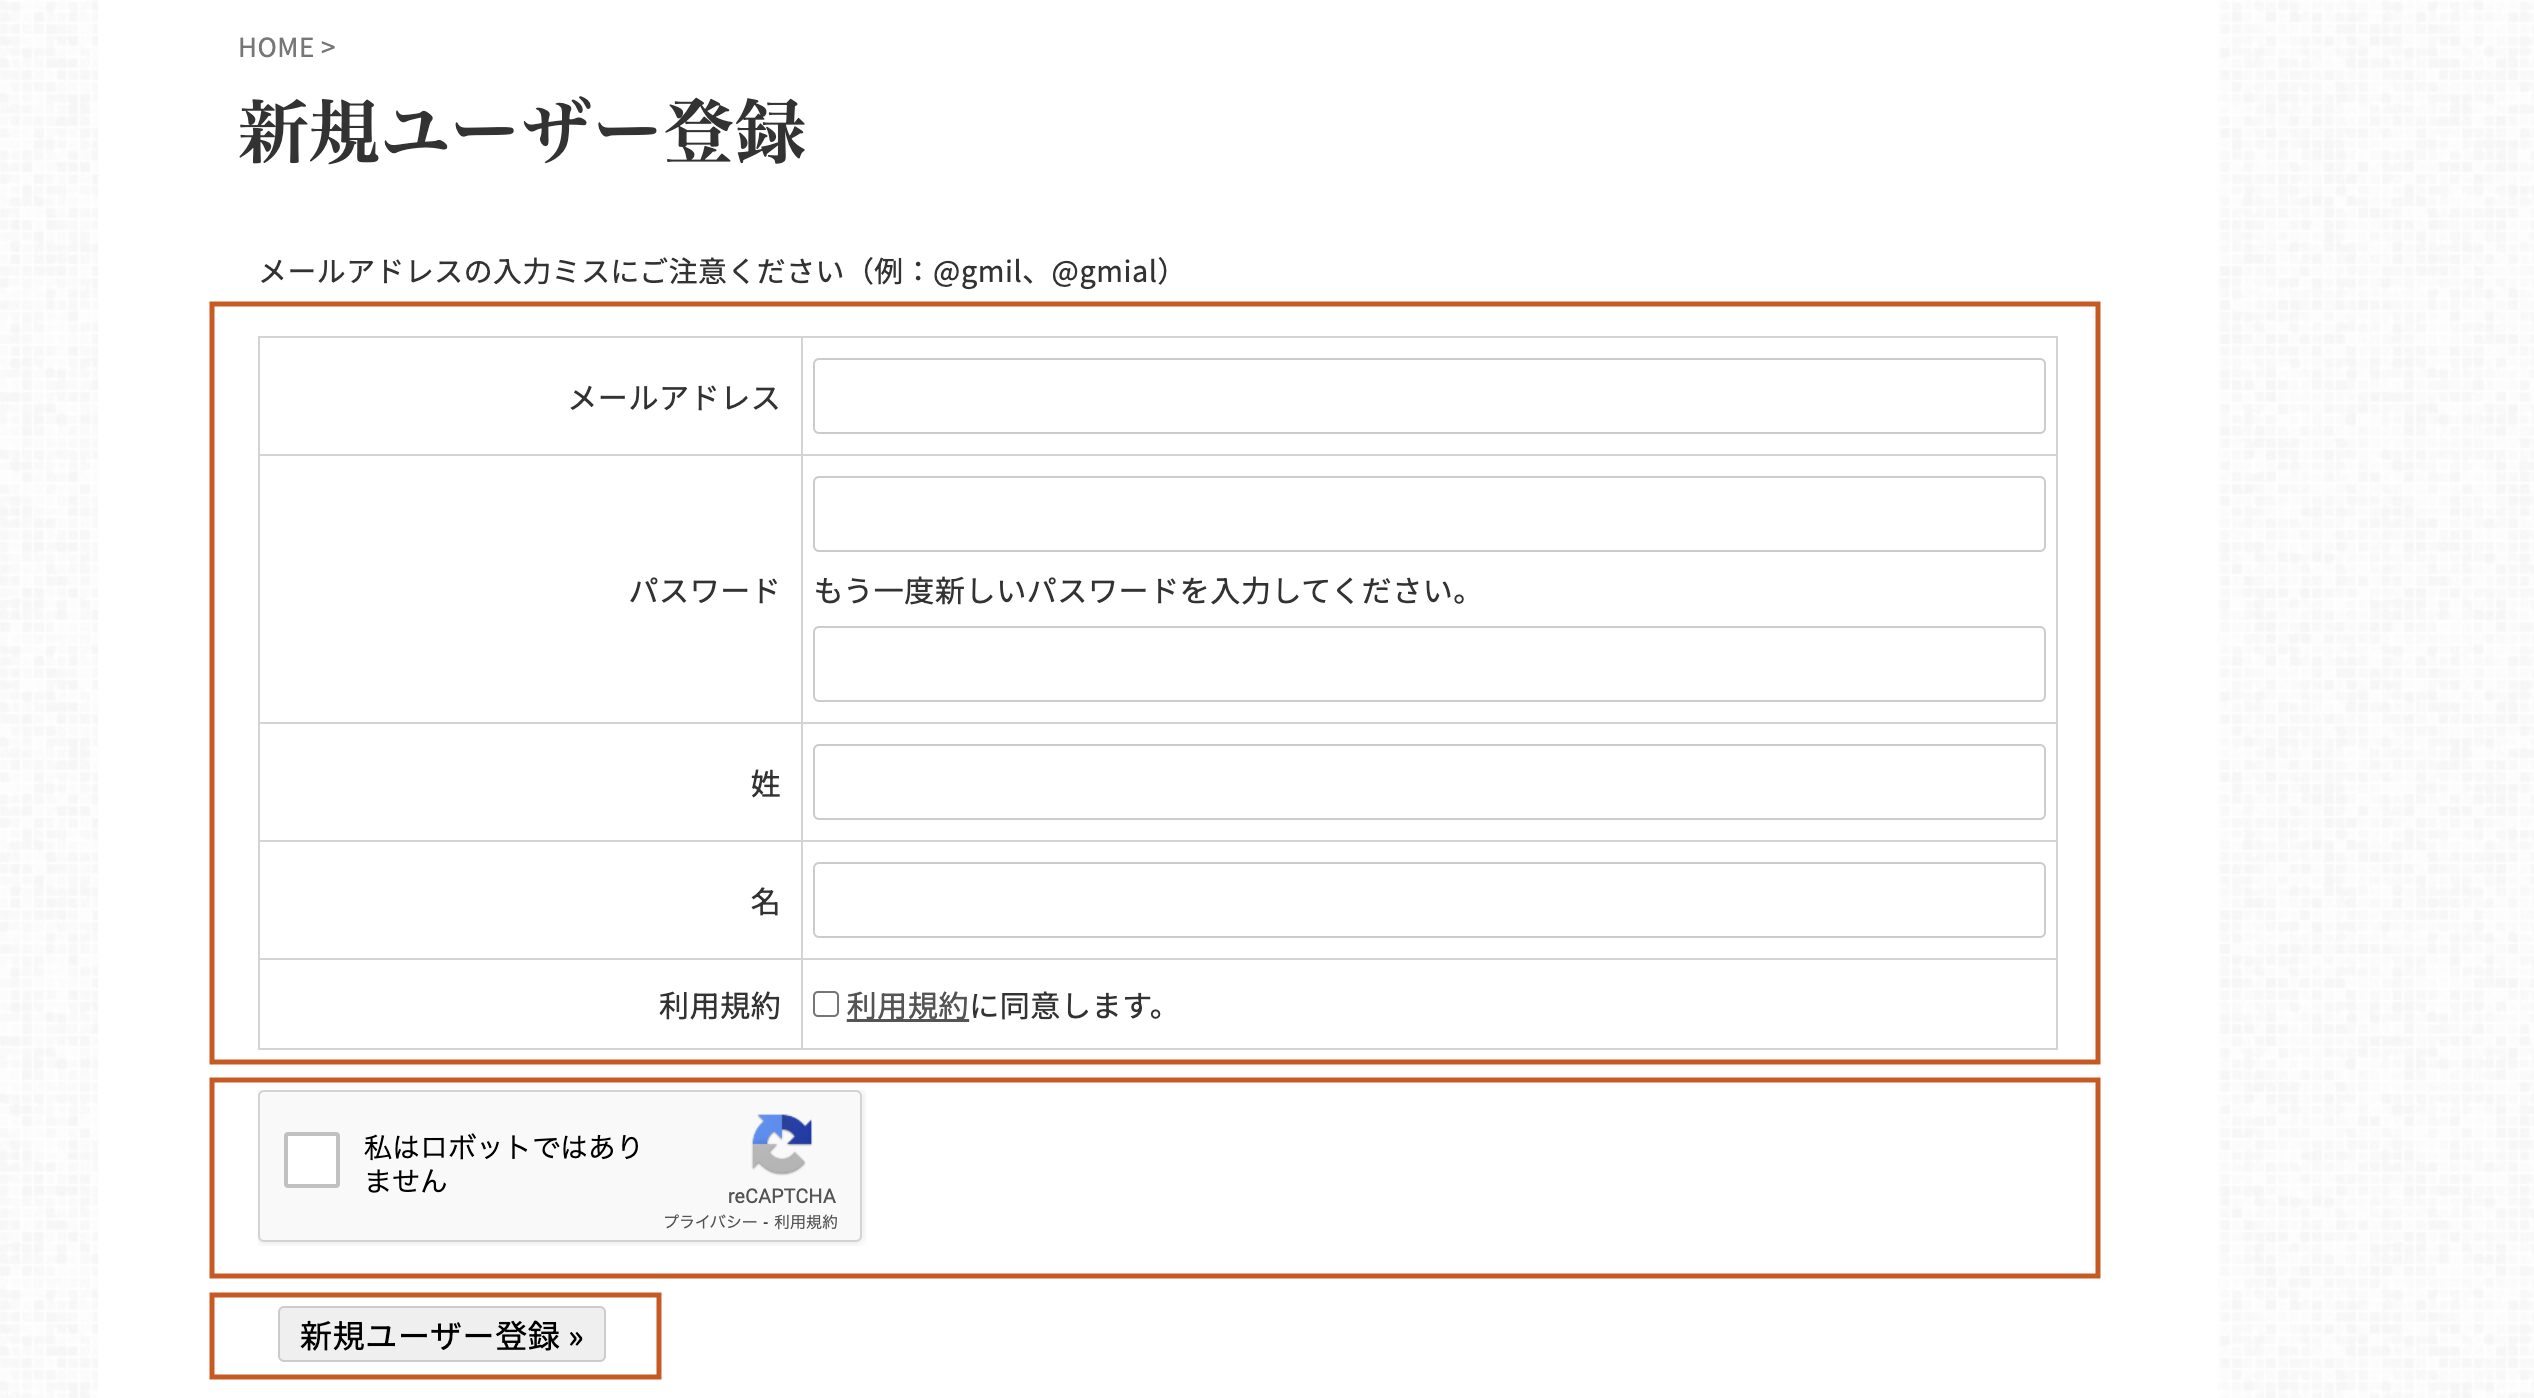Image resolution: width=2534 pixels, height=1398 pixels.
Task: Click the 利用規約 row label
Action: (x=719, y=1006)
